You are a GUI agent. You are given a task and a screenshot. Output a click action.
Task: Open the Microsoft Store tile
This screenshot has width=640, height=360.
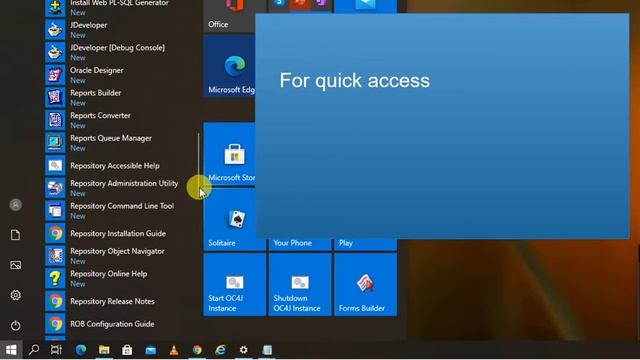pos(229,154)
